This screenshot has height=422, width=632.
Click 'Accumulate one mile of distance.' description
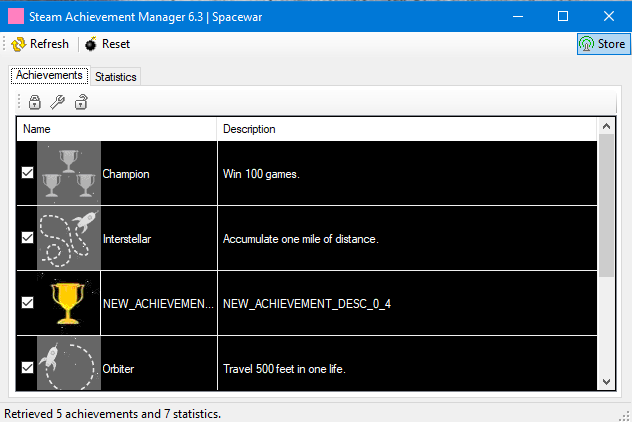click(301, 239)
